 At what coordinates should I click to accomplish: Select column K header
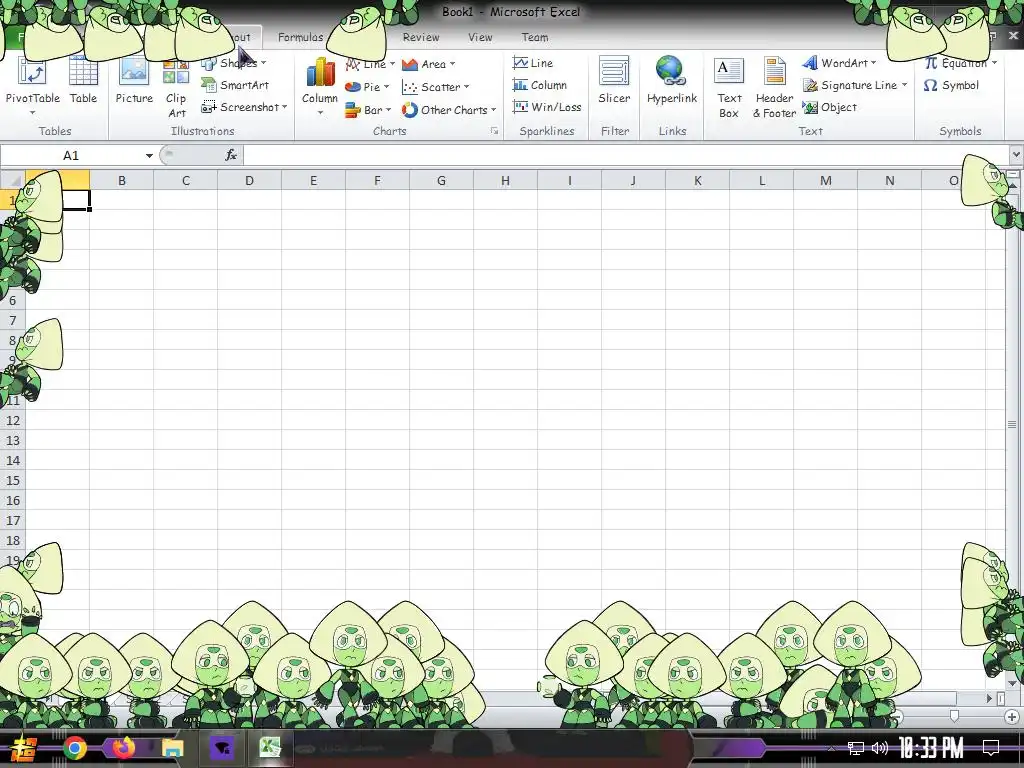pos(697,180)
